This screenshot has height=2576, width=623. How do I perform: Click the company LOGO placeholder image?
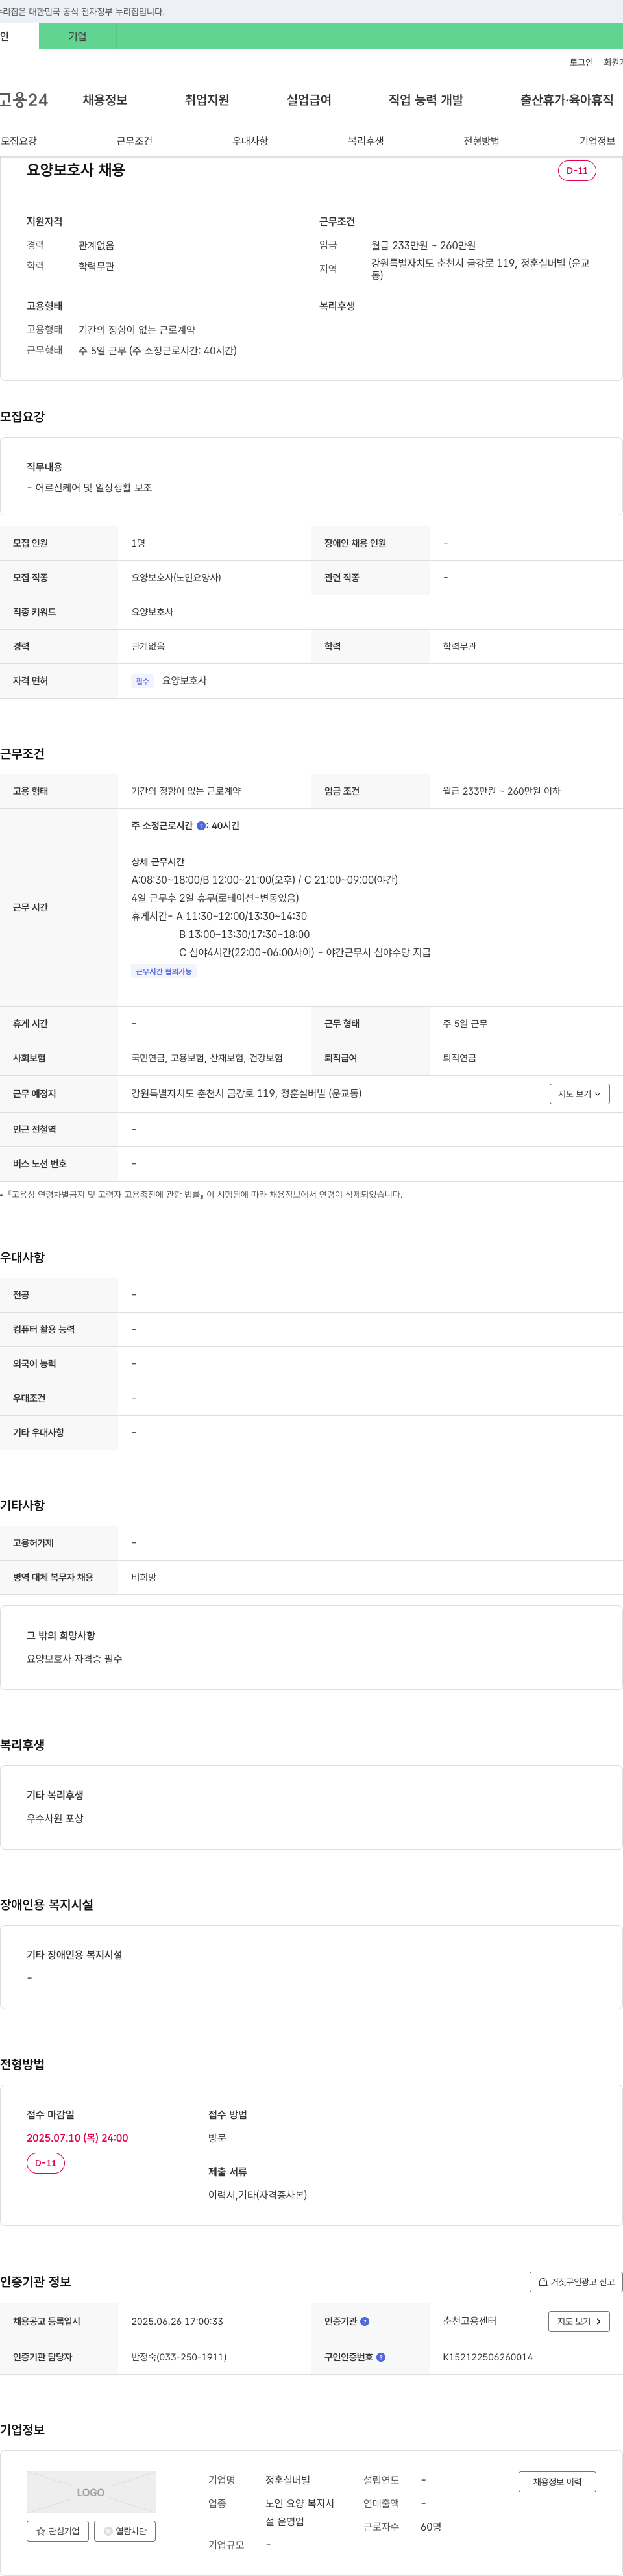click(91, 2493)
